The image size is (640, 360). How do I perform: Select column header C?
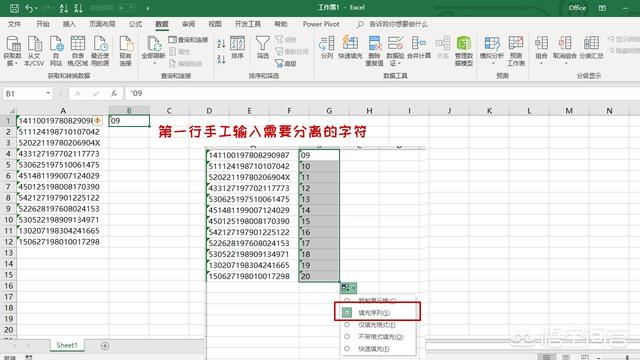tap(169, 111)
